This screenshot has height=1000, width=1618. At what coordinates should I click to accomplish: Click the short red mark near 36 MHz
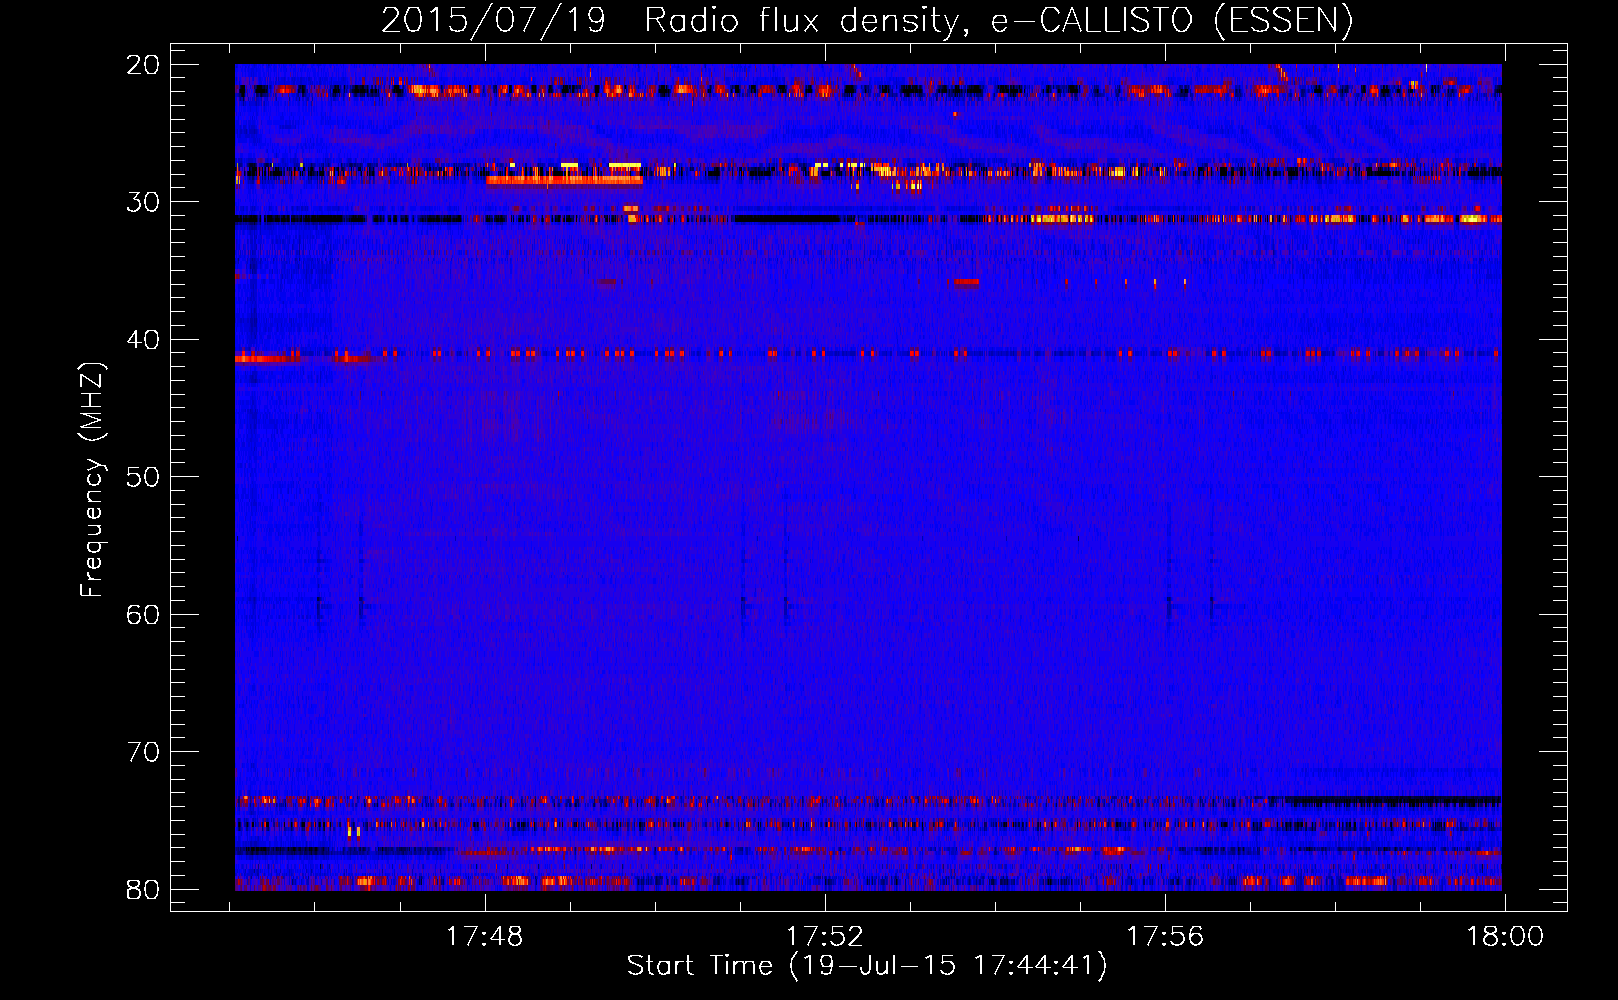point(966,283)
